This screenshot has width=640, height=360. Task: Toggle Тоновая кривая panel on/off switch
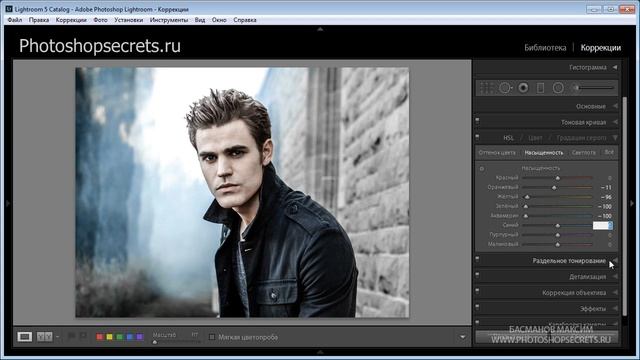477,120
